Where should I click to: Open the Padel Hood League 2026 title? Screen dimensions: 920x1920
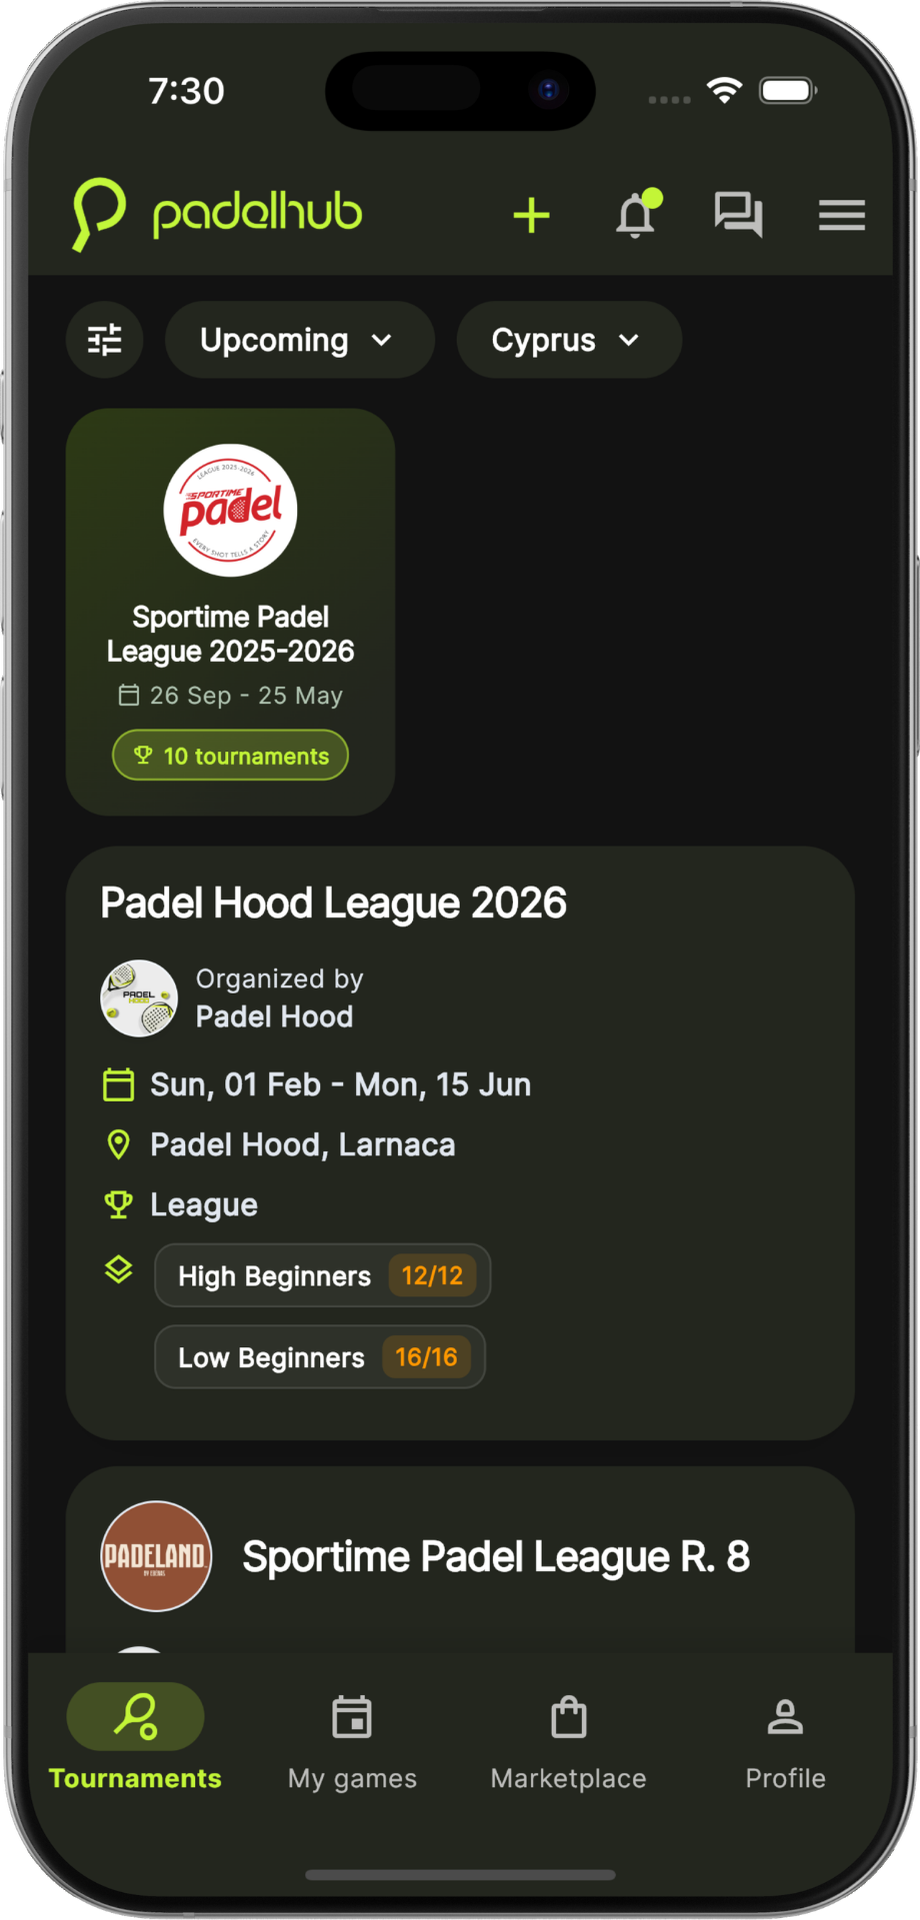(333, 903)
